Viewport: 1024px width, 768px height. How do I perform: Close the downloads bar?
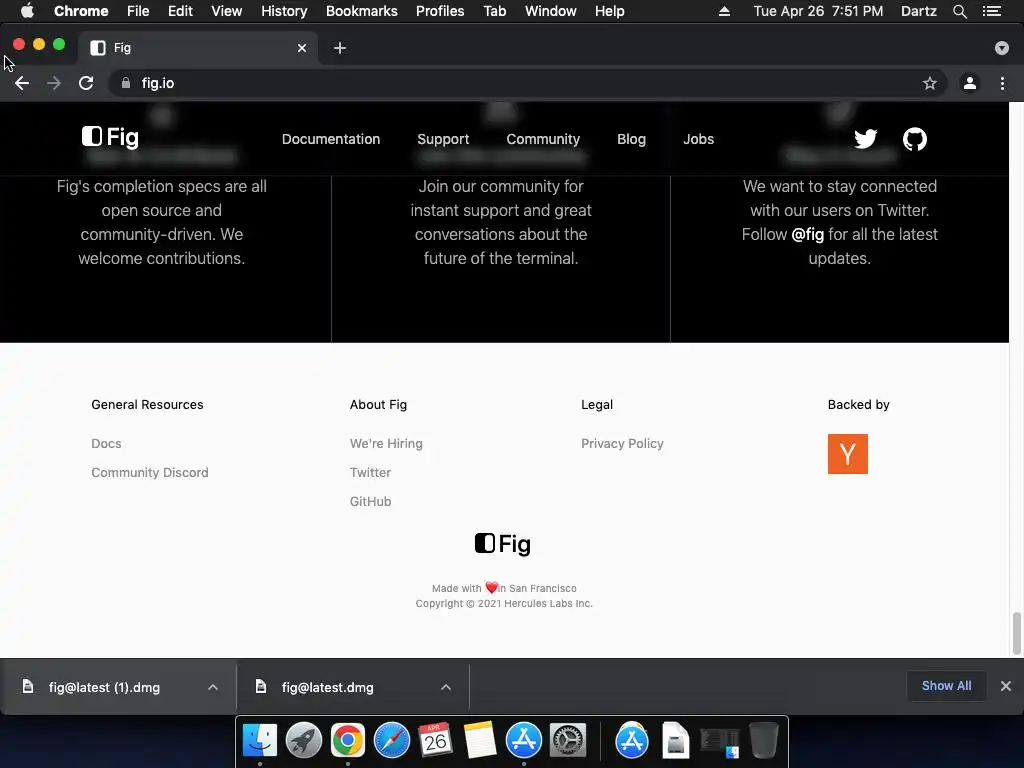point(1006,686)
